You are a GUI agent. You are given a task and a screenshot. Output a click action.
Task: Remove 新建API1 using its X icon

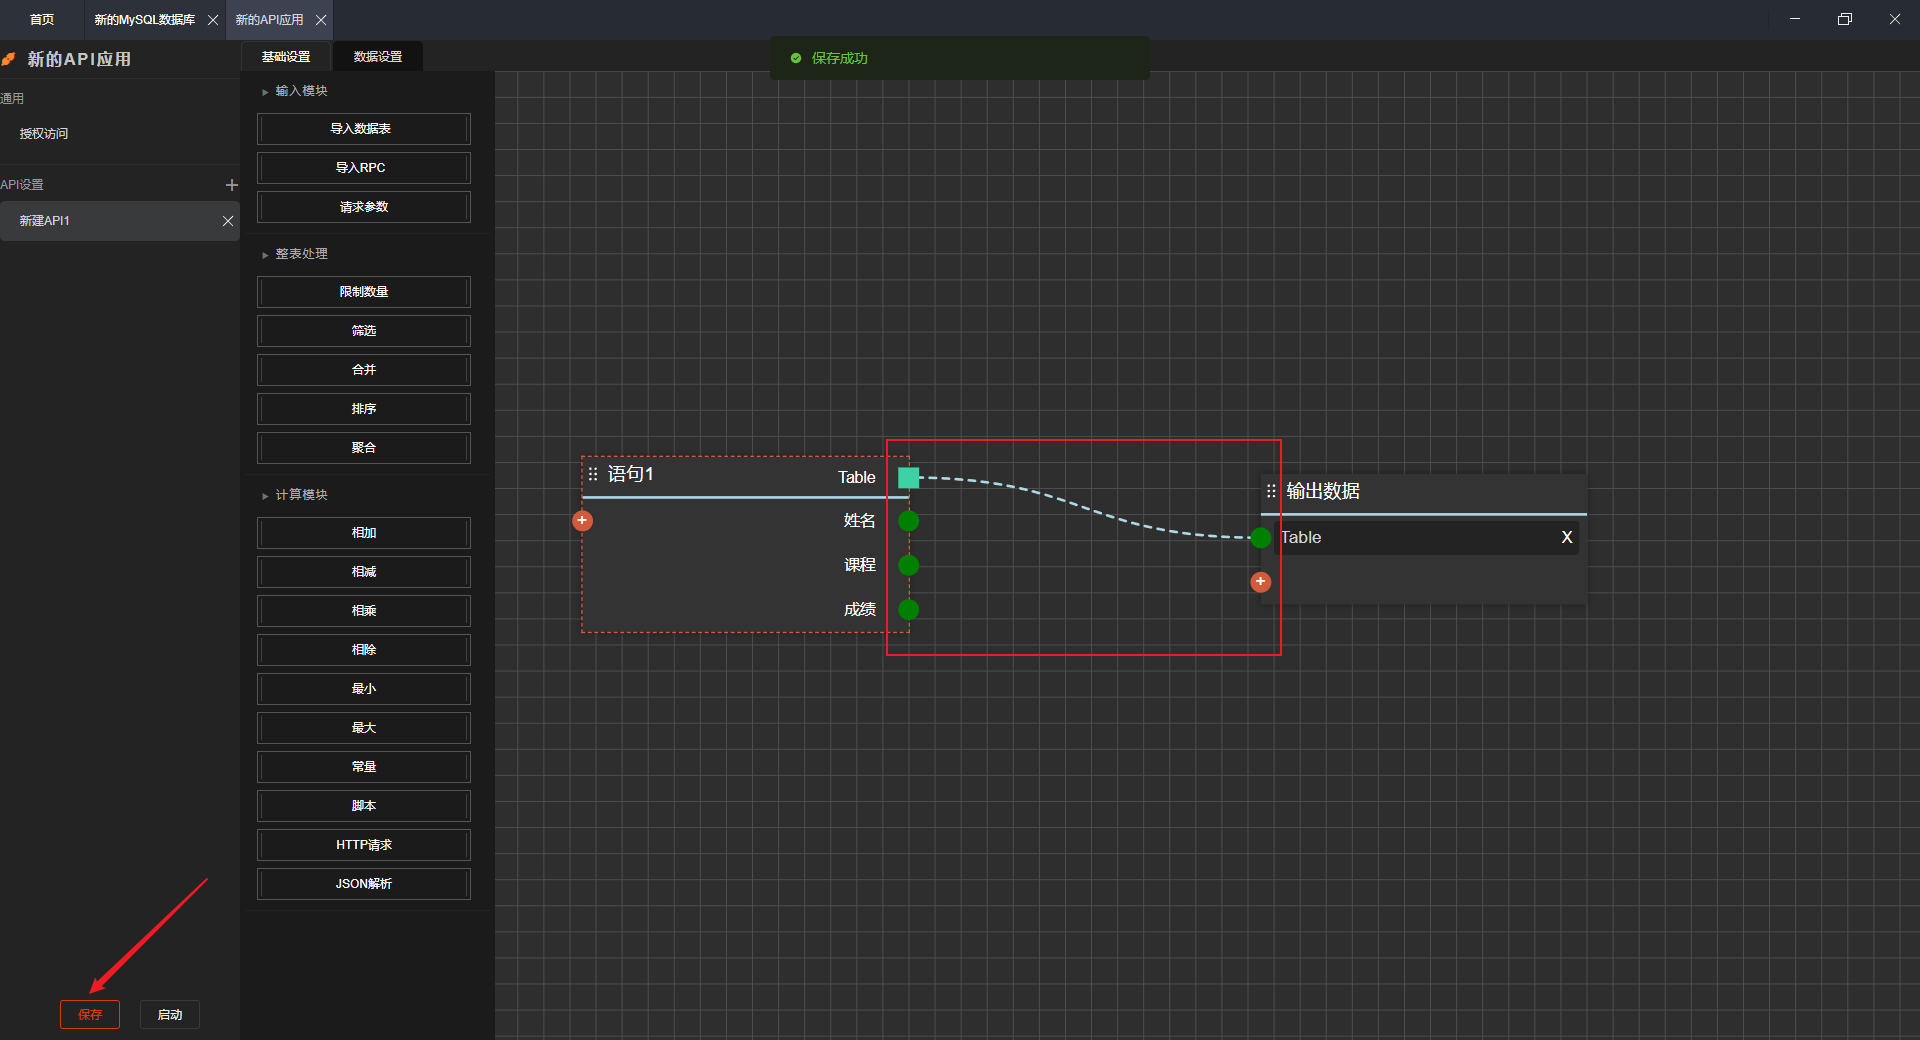[228, 221]
